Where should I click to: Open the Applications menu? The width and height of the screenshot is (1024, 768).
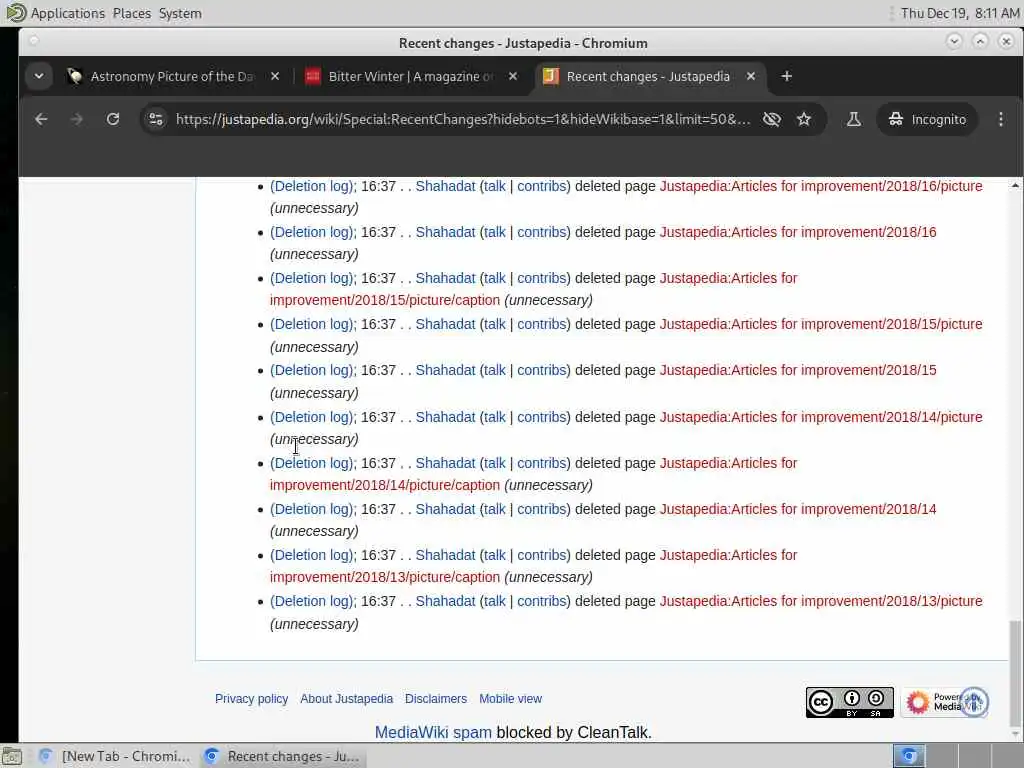click(x=68, y=13)
